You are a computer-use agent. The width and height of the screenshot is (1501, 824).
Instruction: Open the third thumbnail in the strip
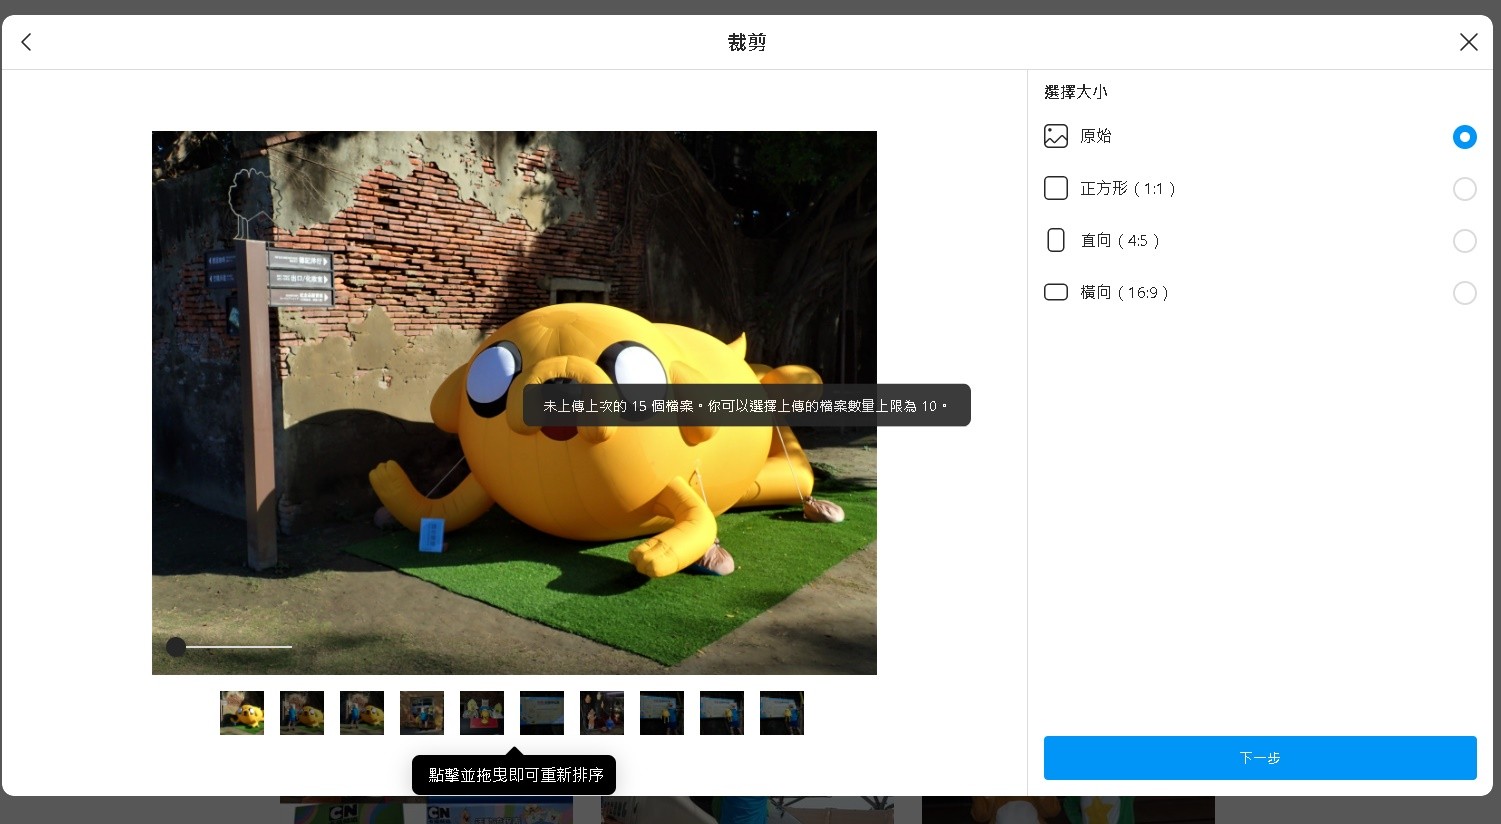point(362,713)
